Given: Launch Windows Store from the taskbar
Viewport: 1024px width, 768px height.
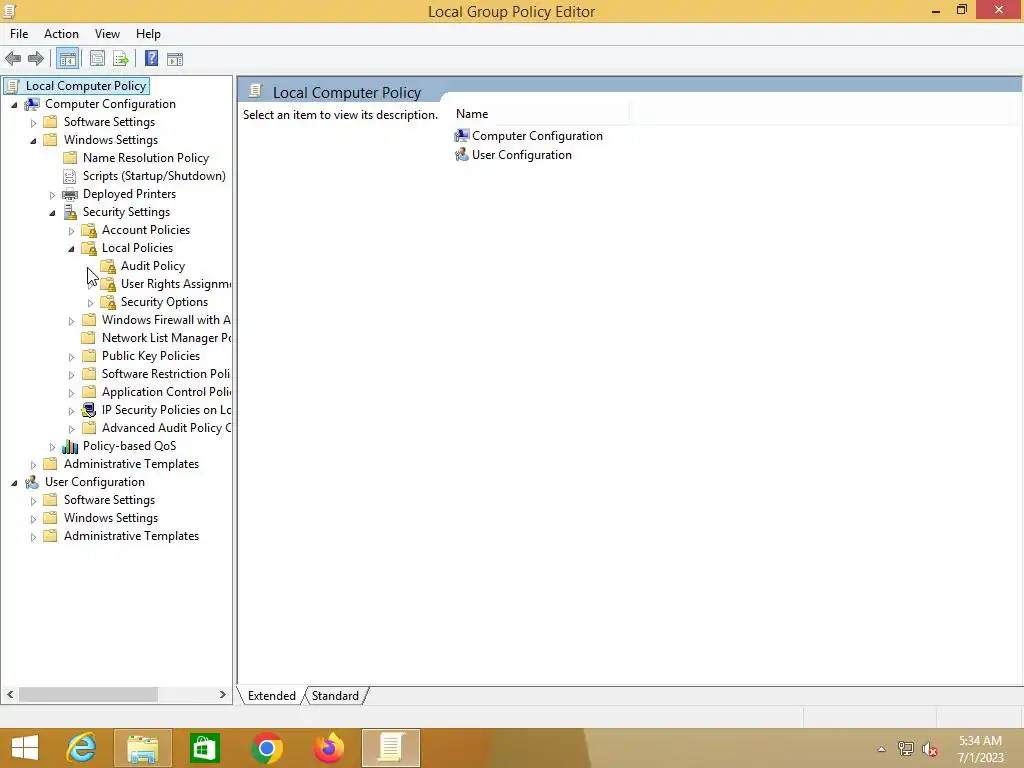Looking at the screenshot, I should tap(204, 748).
